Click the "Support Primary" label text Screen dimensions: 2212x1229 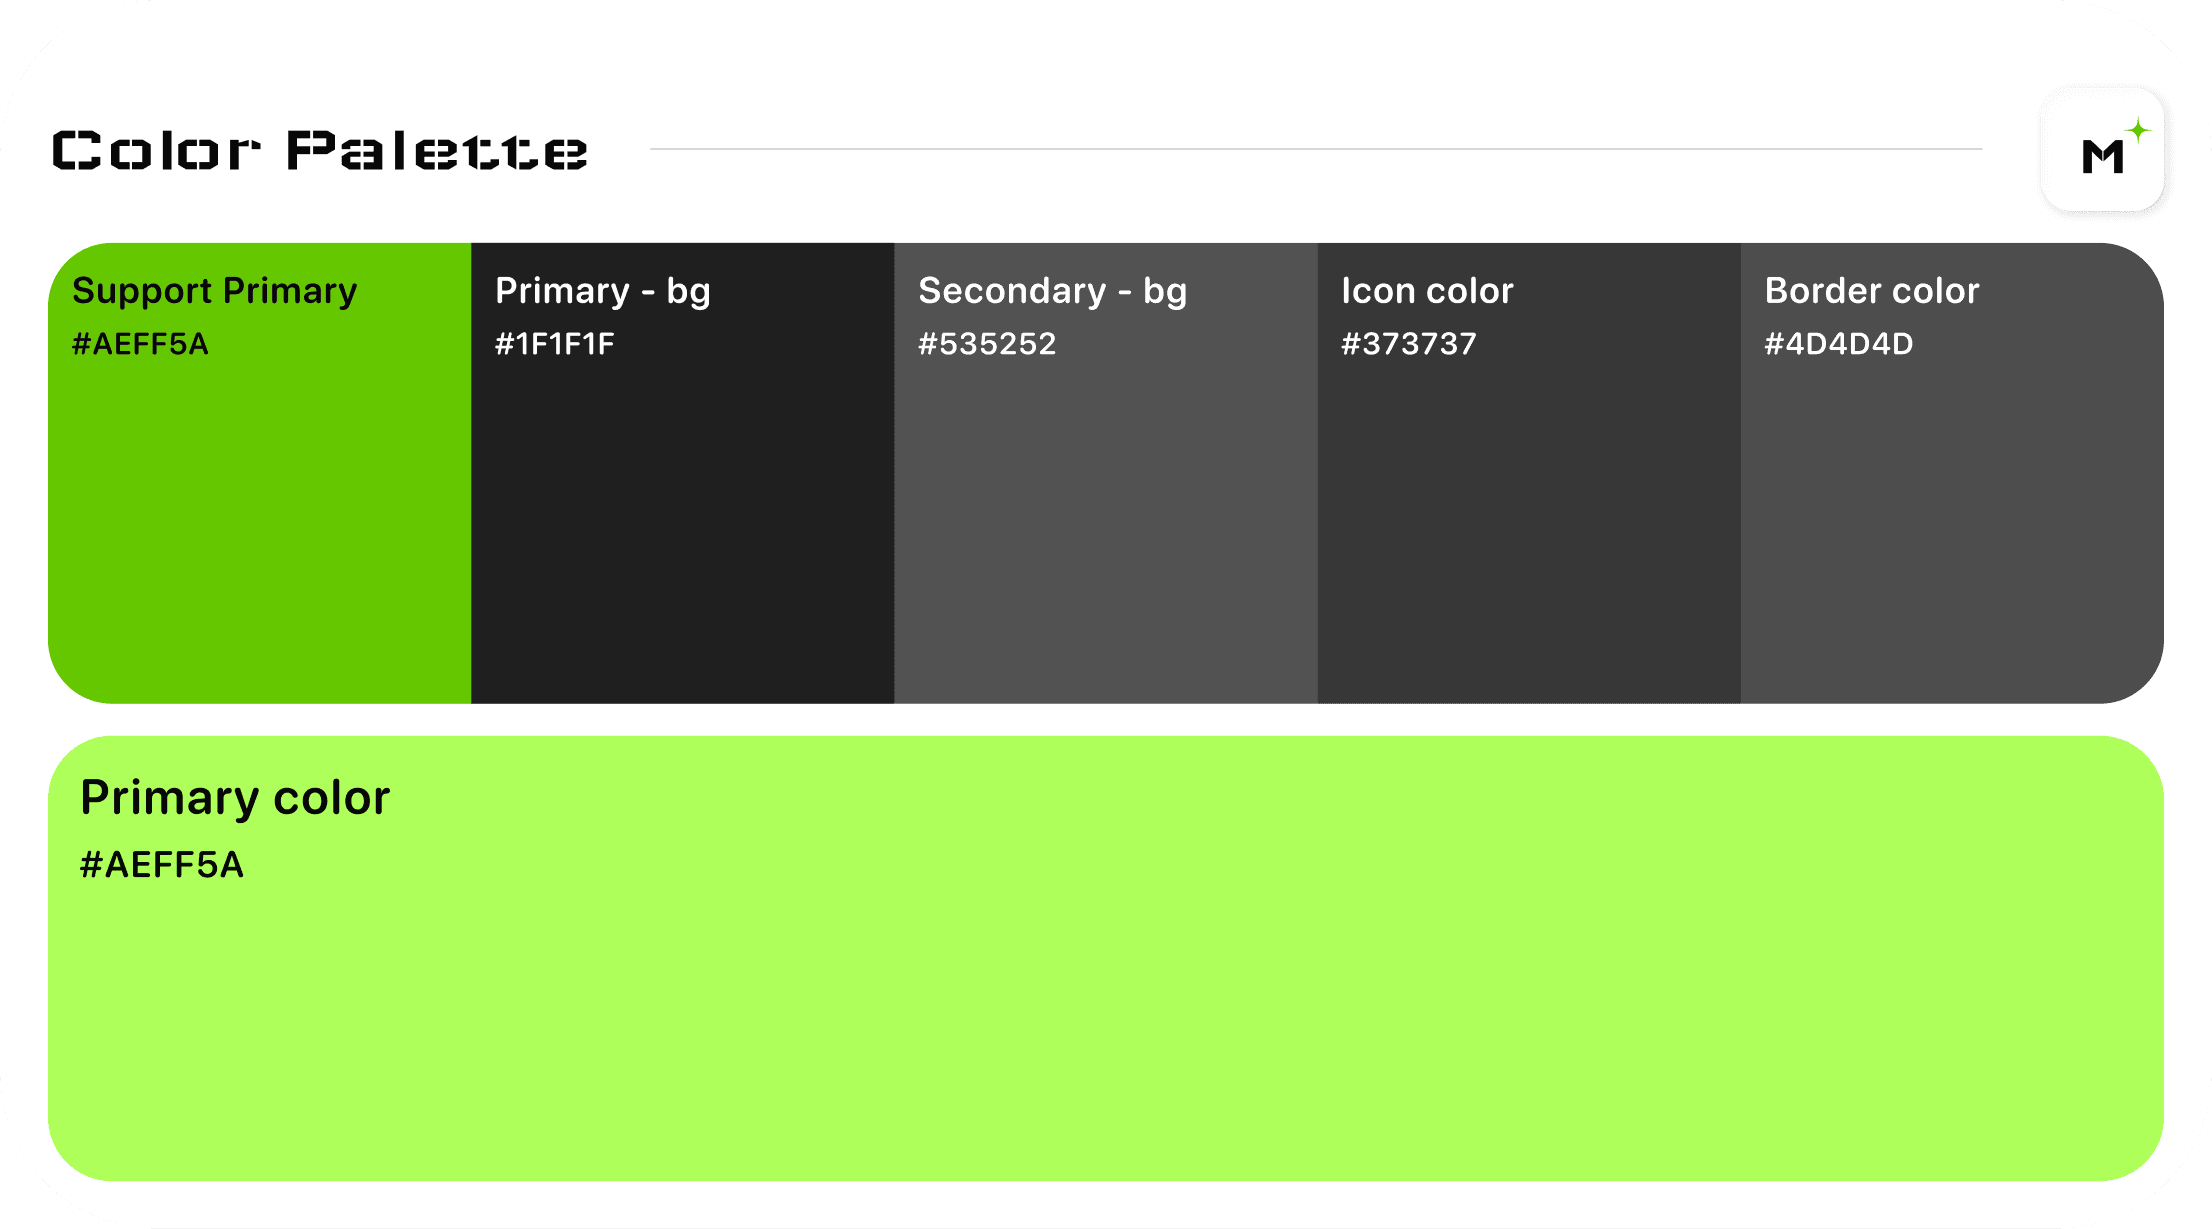click(x=214, y=291)
